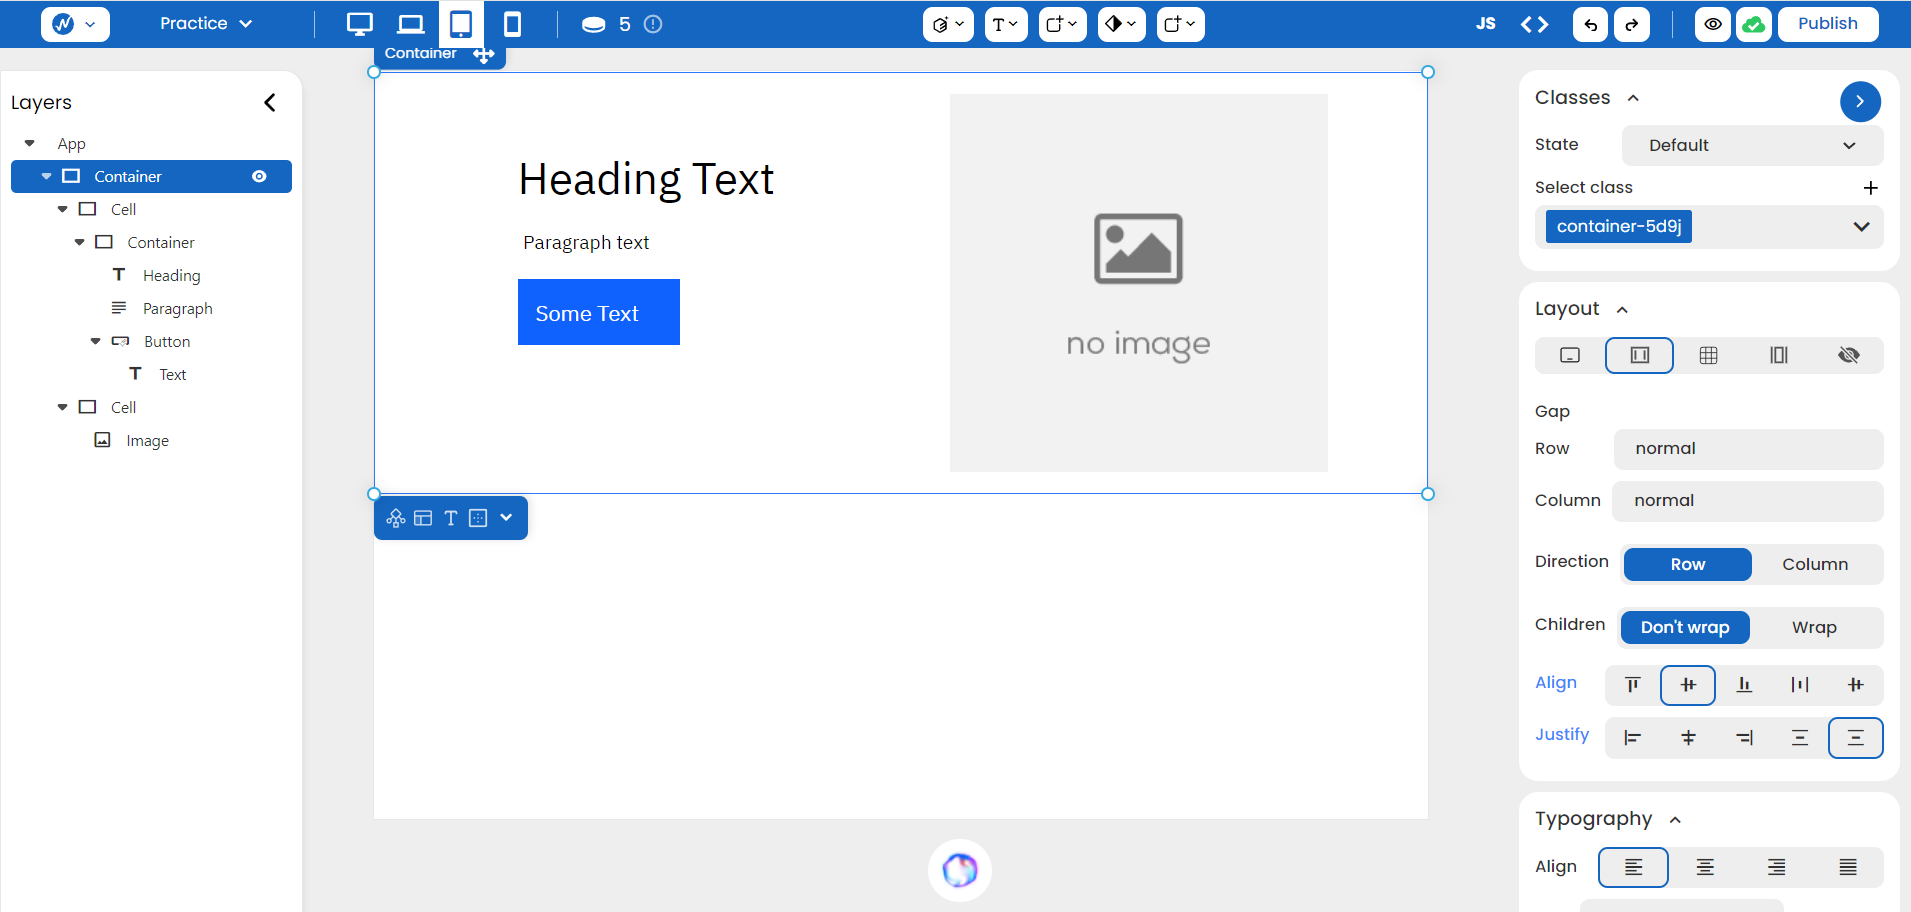This screenshot has height=912, width=1911.
Task: Set Align to top
Action: (x=1633, y=685)
